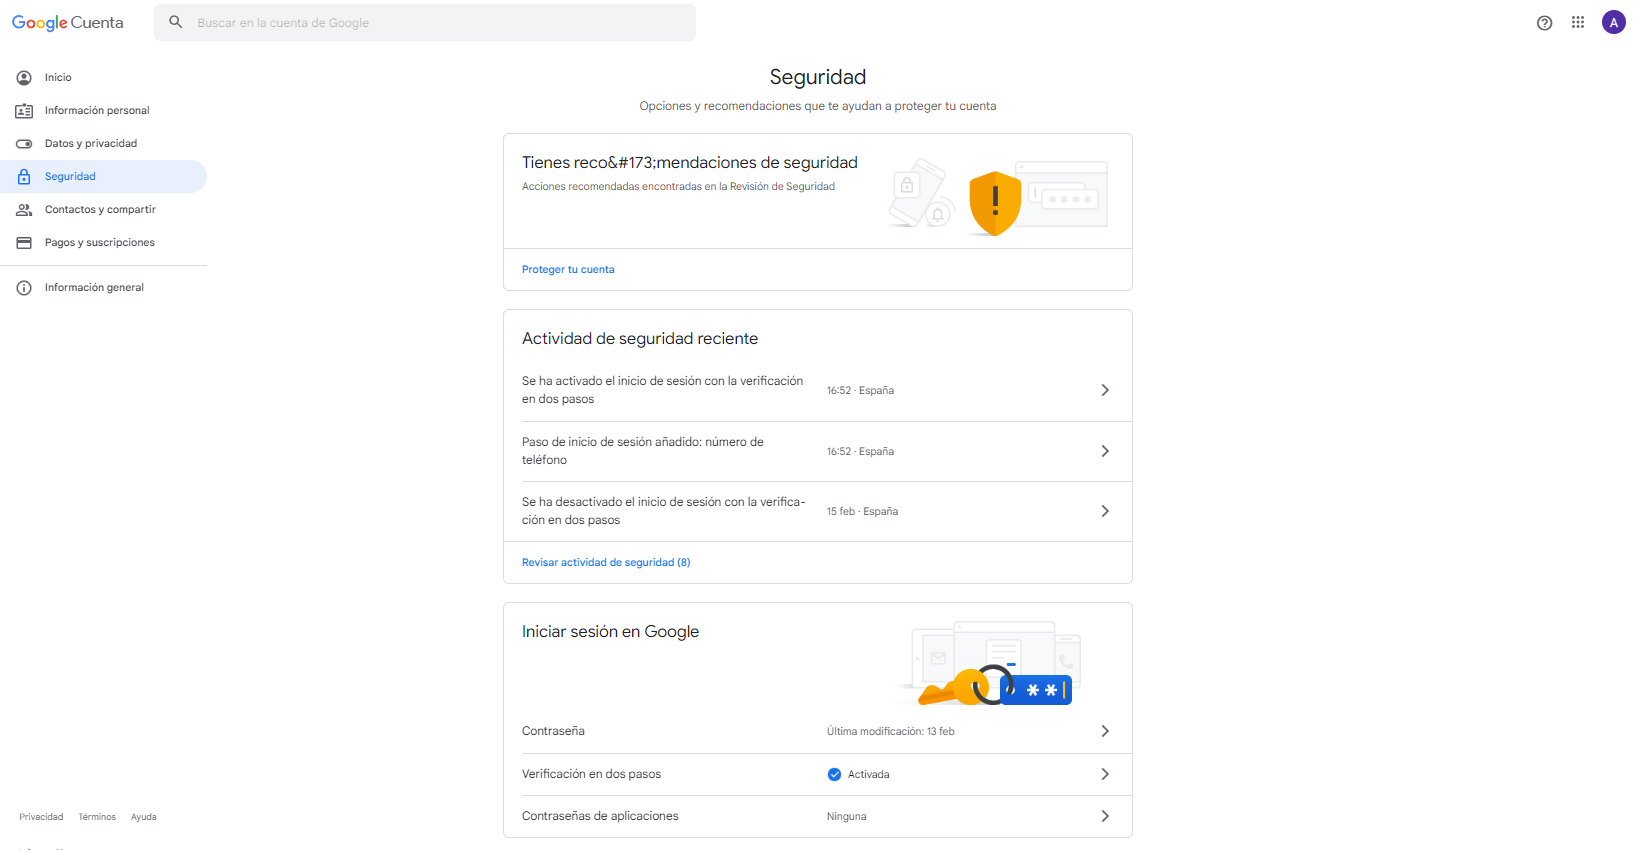Click the Pagos y suscripciones card icon
1638x850 pixels.
click(24, 242)
